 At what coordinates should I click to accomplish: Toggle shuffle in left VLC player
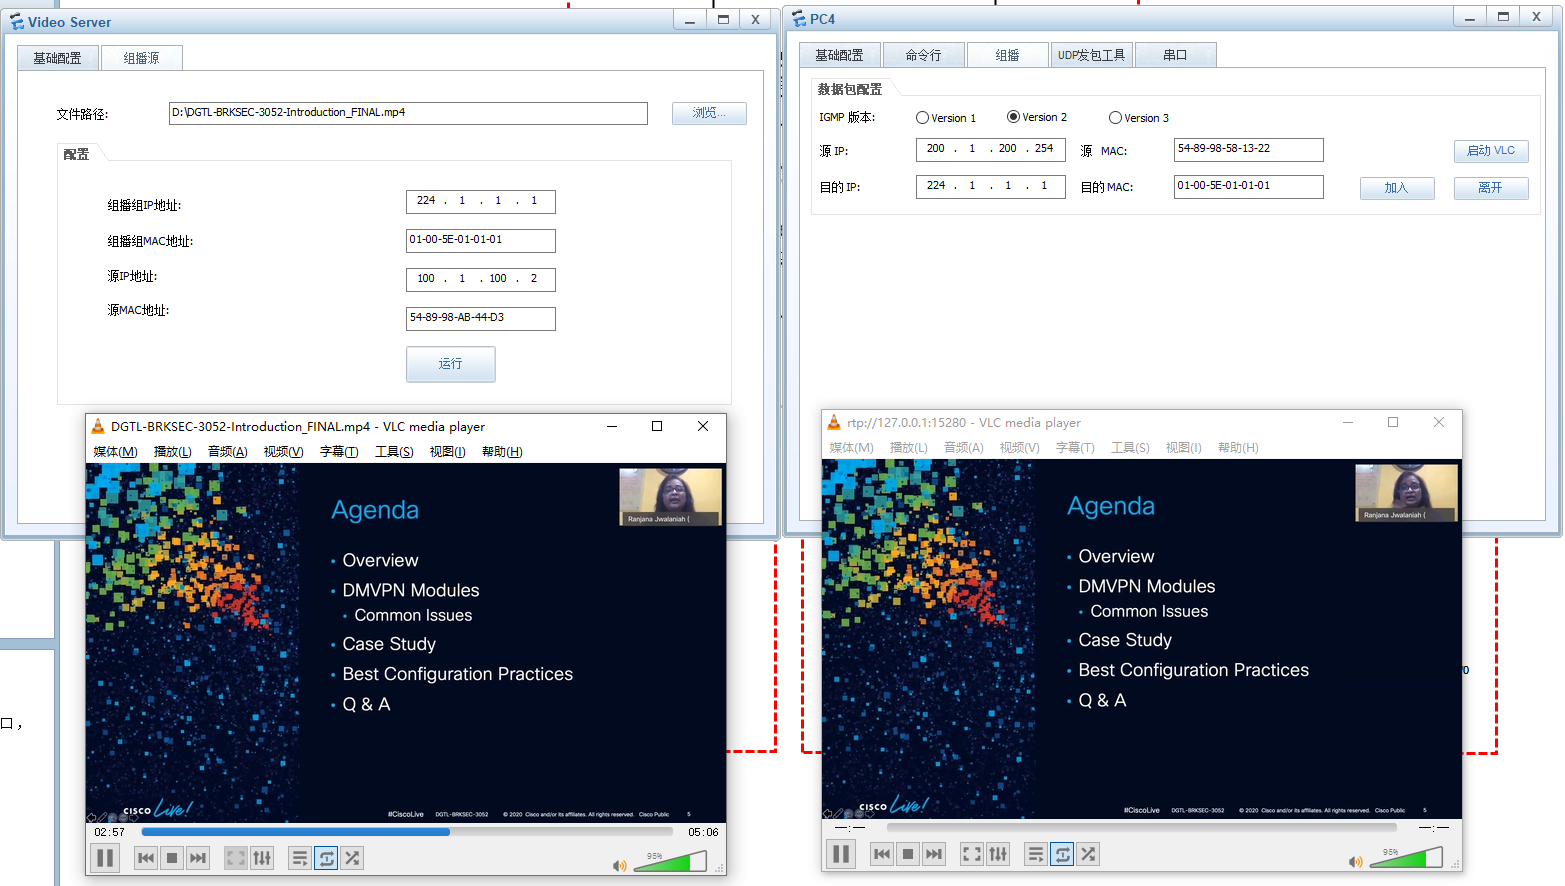click(x=352, y=858)
